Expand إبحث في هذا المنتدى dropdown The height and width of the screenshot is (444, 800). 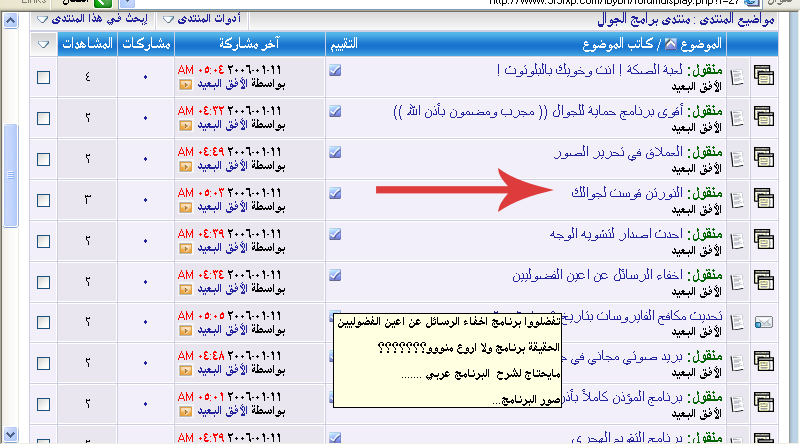98,19
